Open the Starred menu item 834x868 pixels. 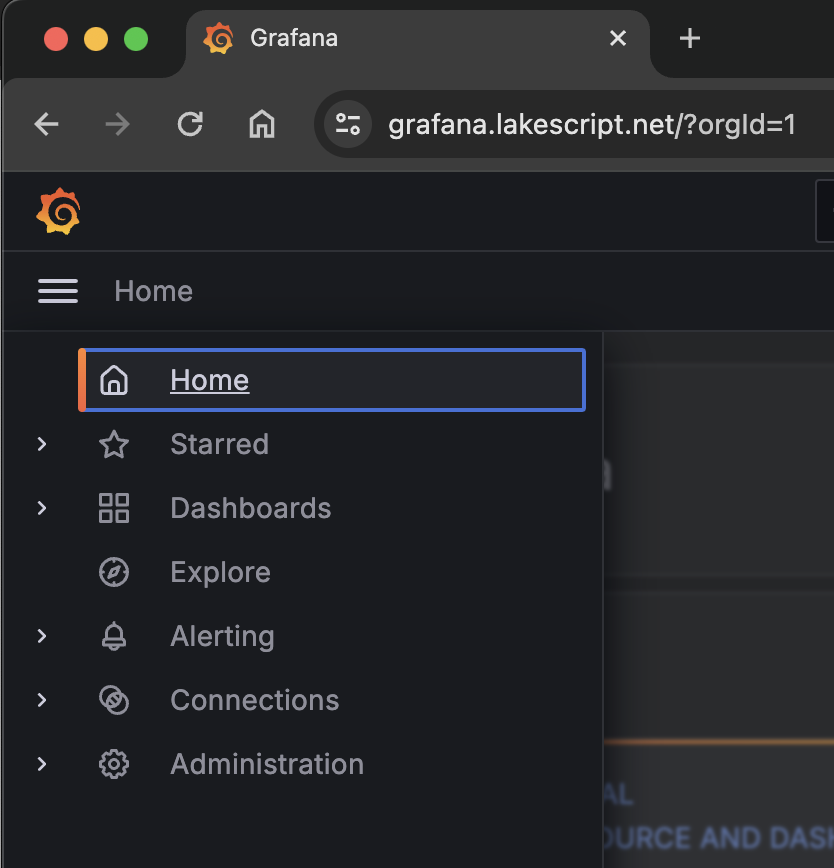click(x=220, y=444)
